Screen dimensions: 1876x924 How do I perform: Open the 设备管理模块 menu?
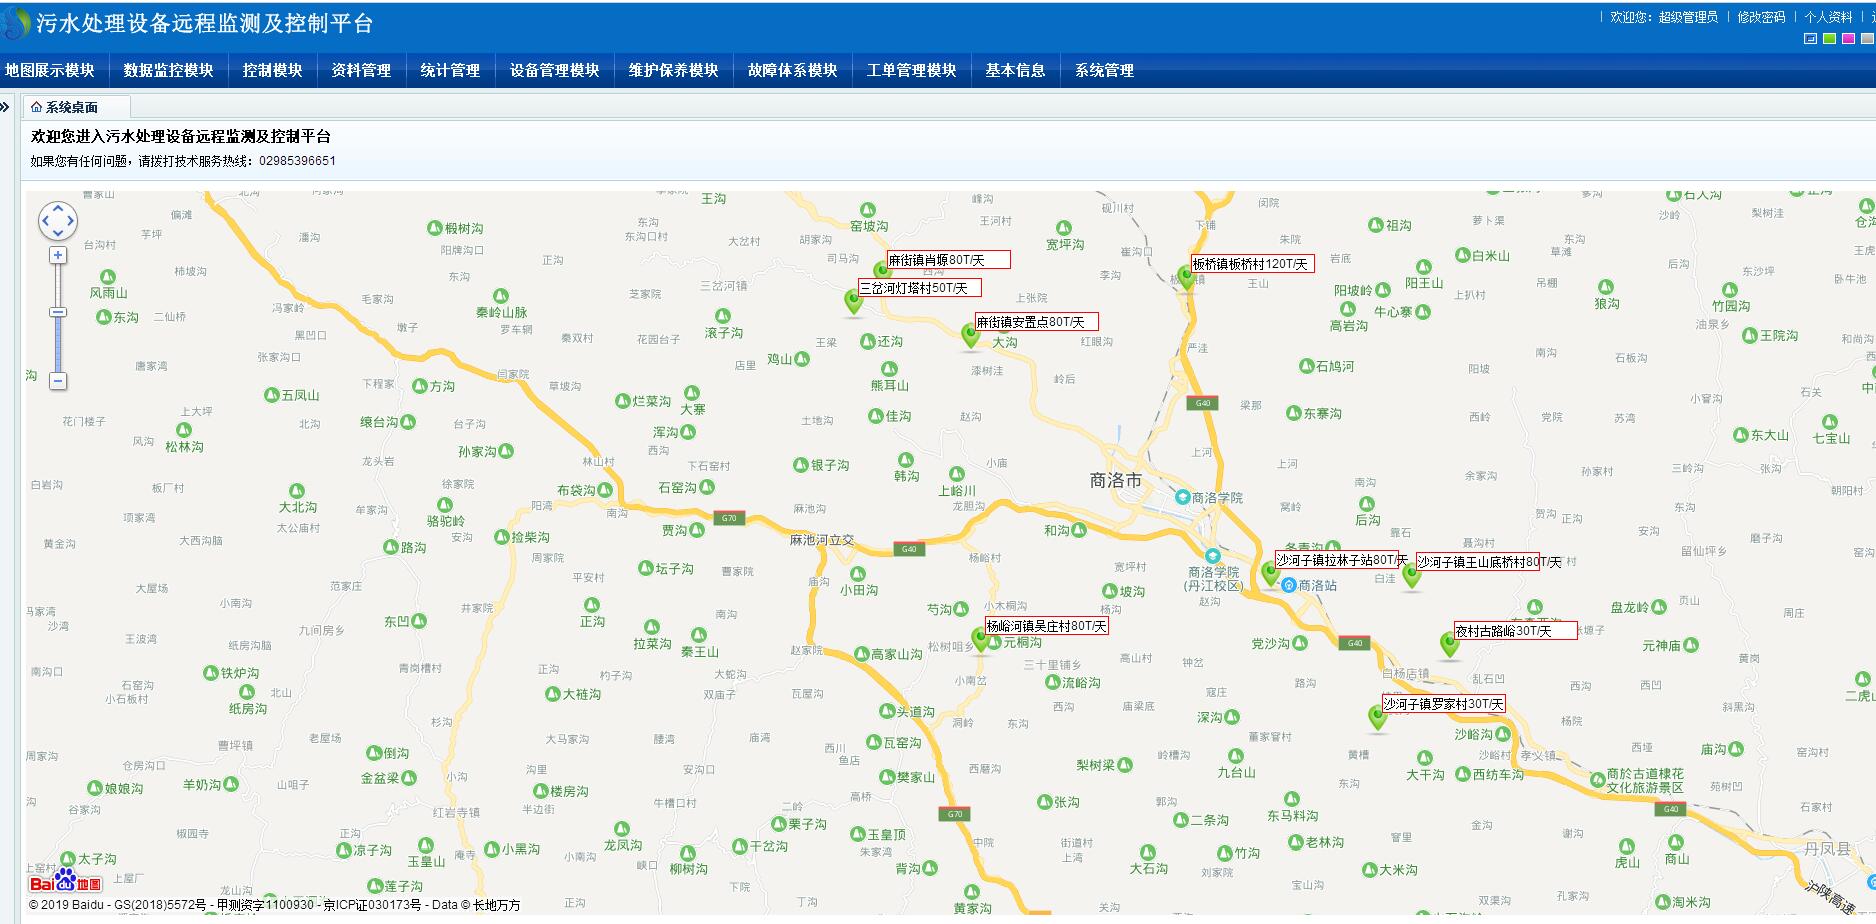554,70
